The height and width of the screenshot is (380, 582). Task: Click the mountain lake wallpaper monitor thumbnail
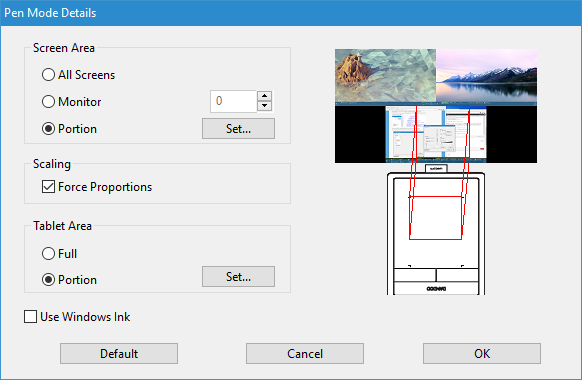point(487,75)
